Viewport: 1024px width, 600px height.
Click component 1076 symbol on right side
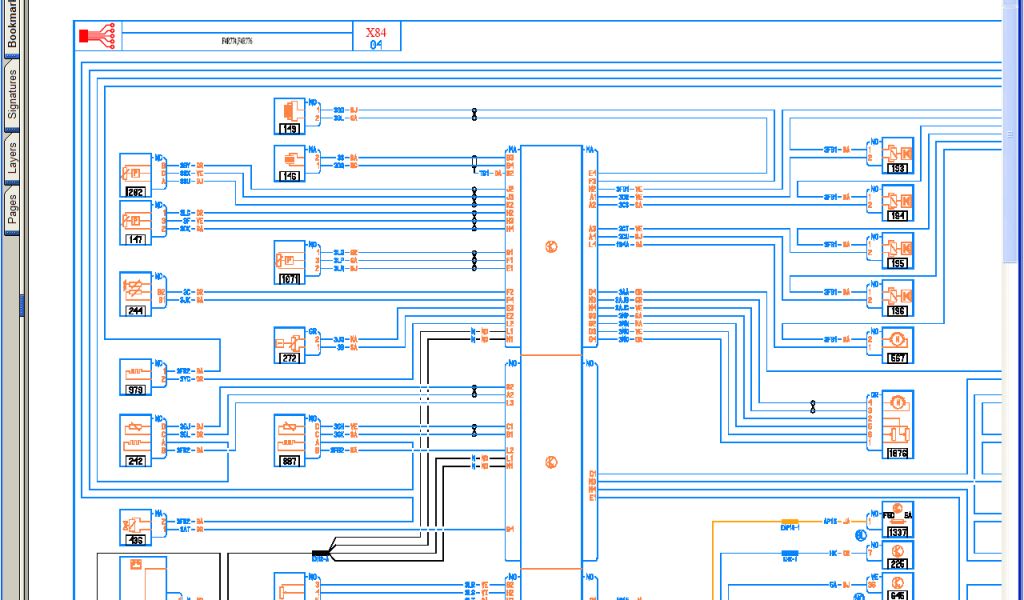pos(897,423)
